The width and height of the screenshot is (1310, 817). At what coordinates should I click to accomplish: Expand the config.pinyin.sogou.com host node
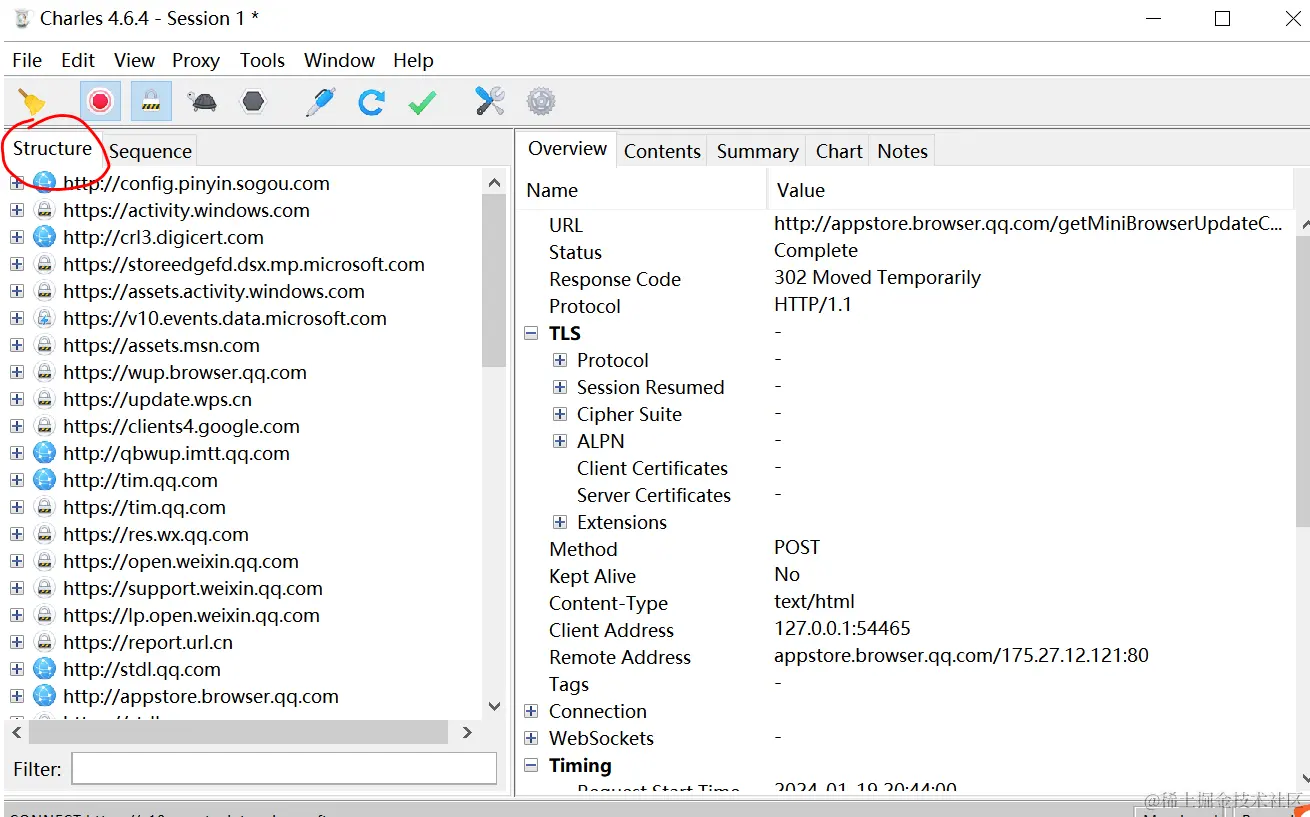click(17, 183)
